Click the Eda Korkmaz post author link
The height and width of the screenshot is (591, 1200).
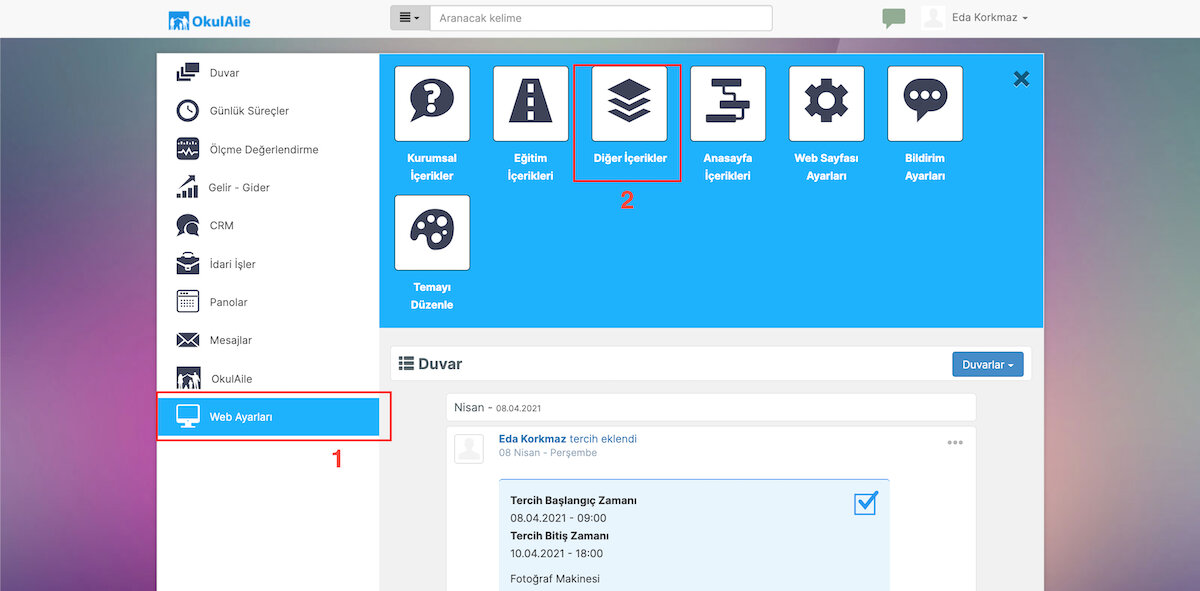[x=532, y=439]
